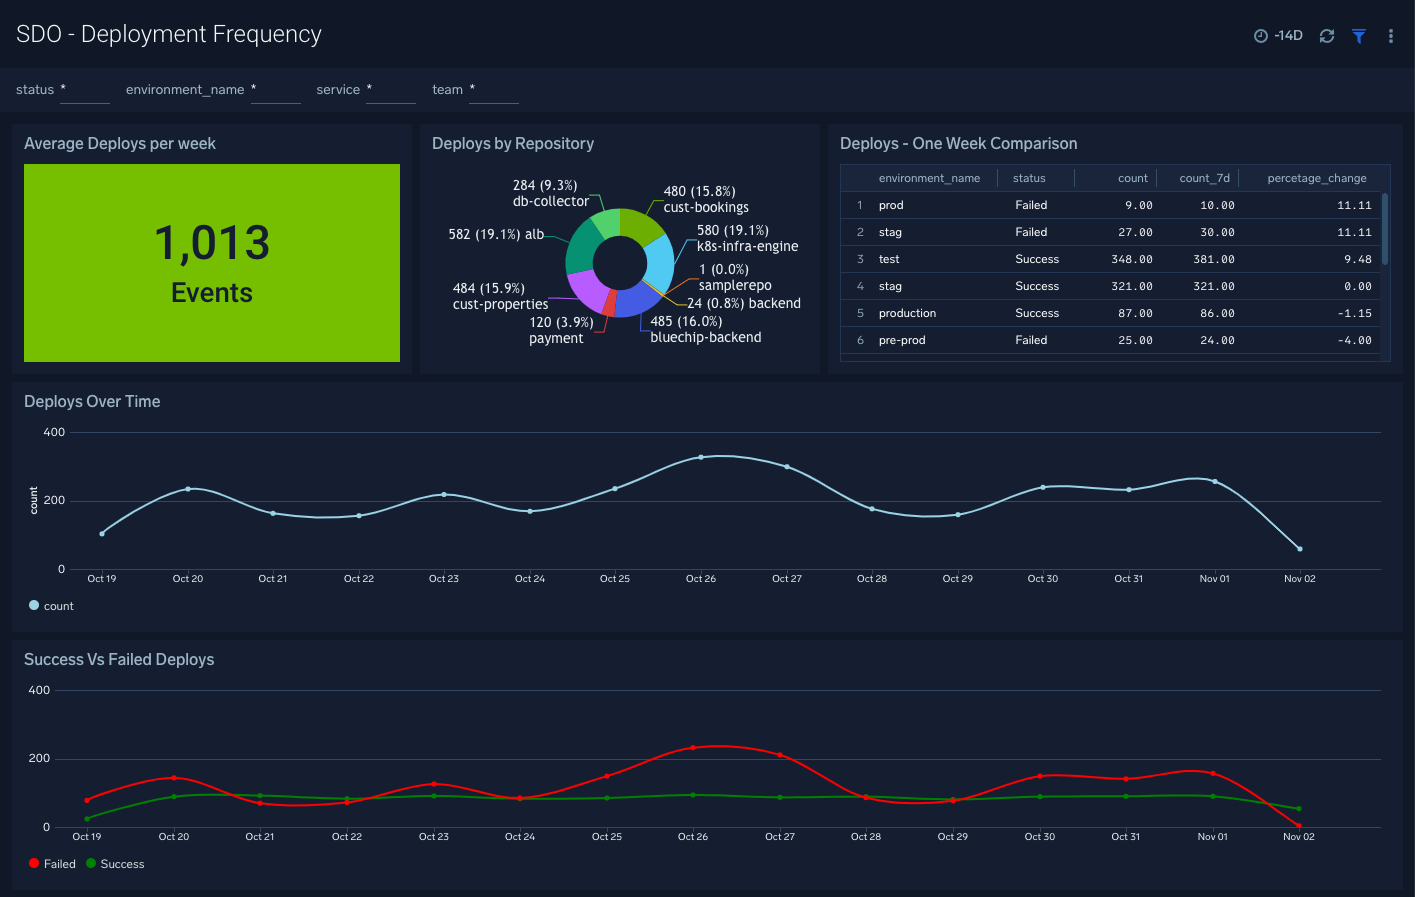Open the service filter dropdown

pos(390,93)
